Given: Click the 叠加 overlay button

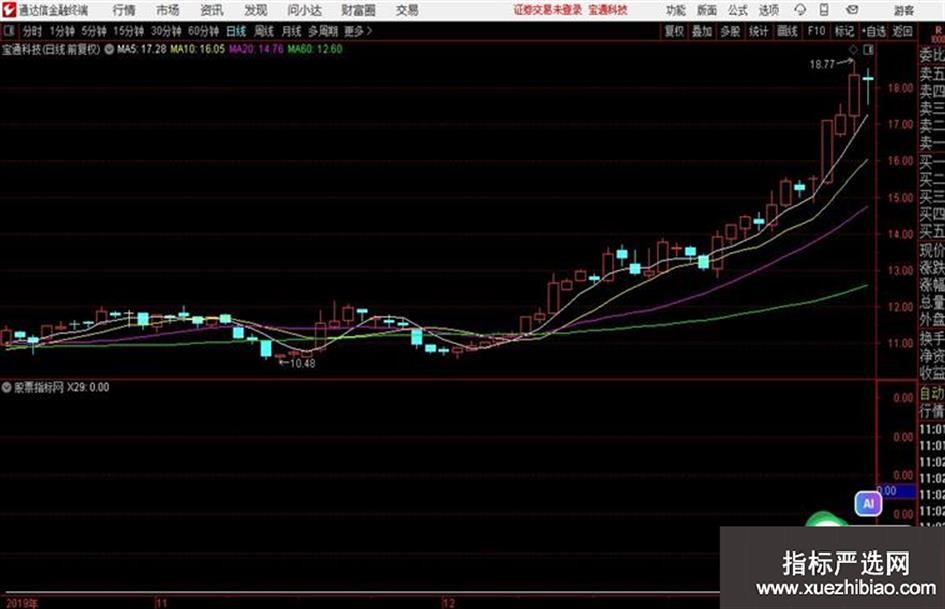Looking at the screenshot, I should pyautogui.click(x=702, y=31).
